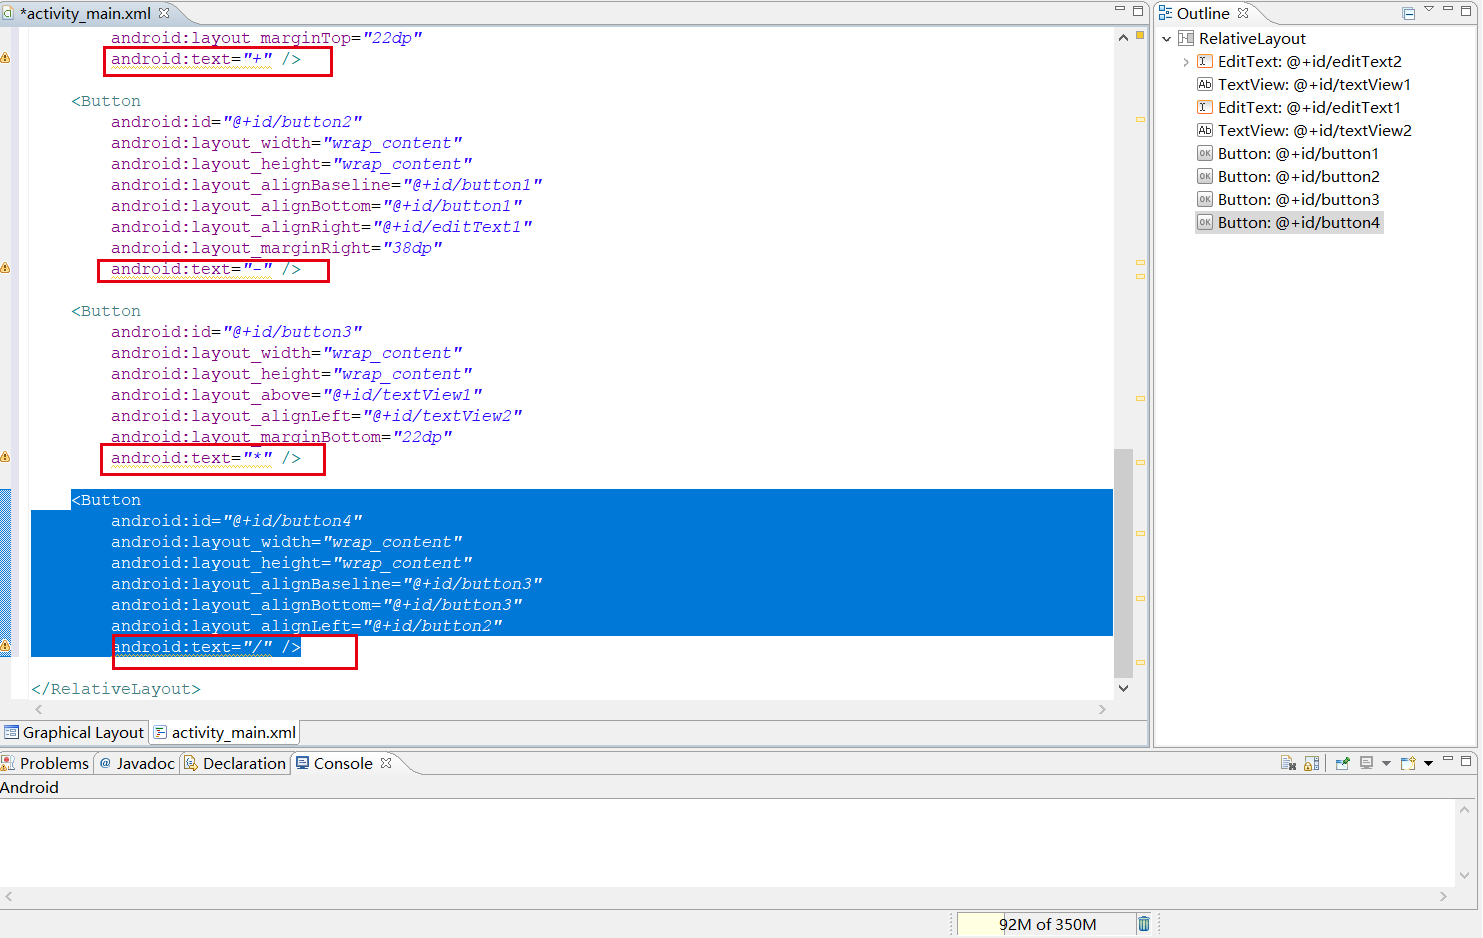Screen dimensions: 1483x938
Task: Click the OK icon beside Button button2
Action: pos(1205,176)
